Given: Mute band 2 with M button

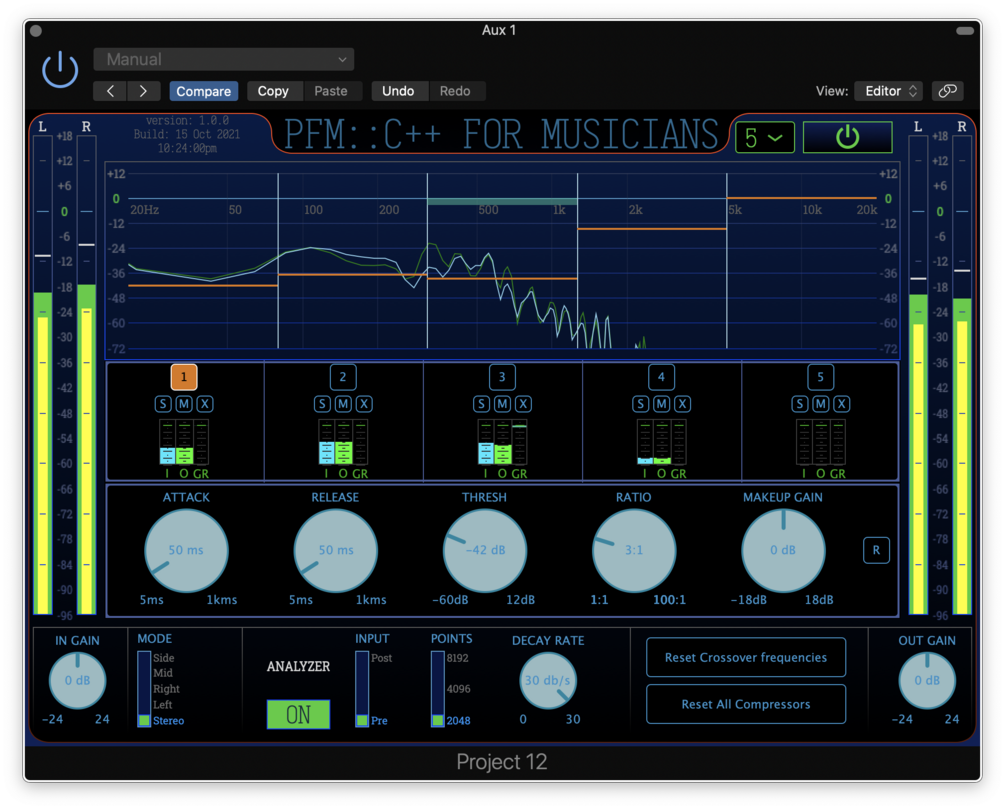Looking at the screenshot, I should pos(343,404).
